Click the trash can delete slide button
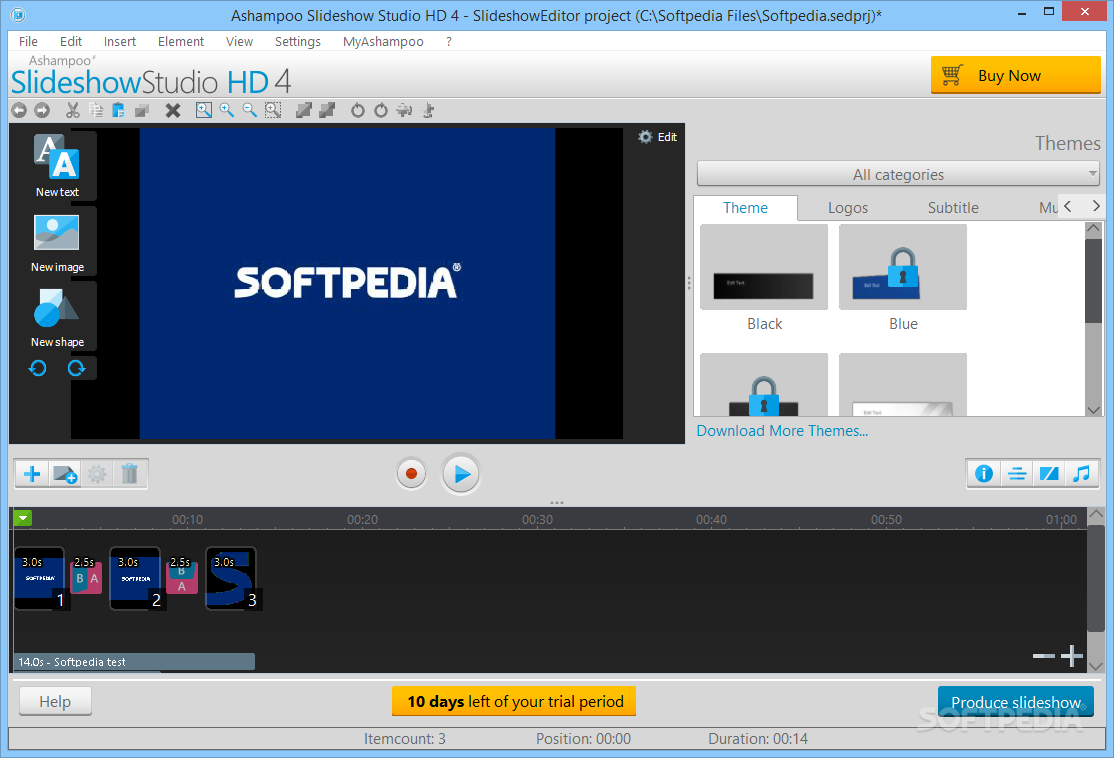 tap(129, 474)
